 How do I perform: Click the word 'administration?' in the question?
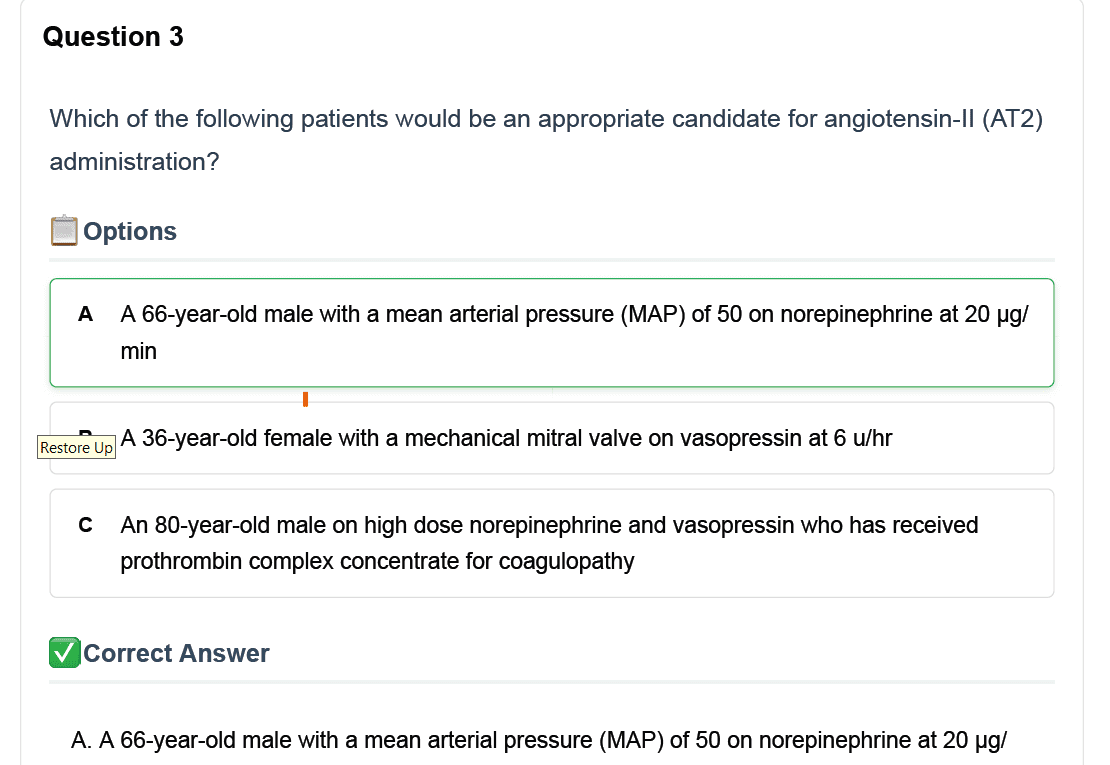tap(135, 162)
